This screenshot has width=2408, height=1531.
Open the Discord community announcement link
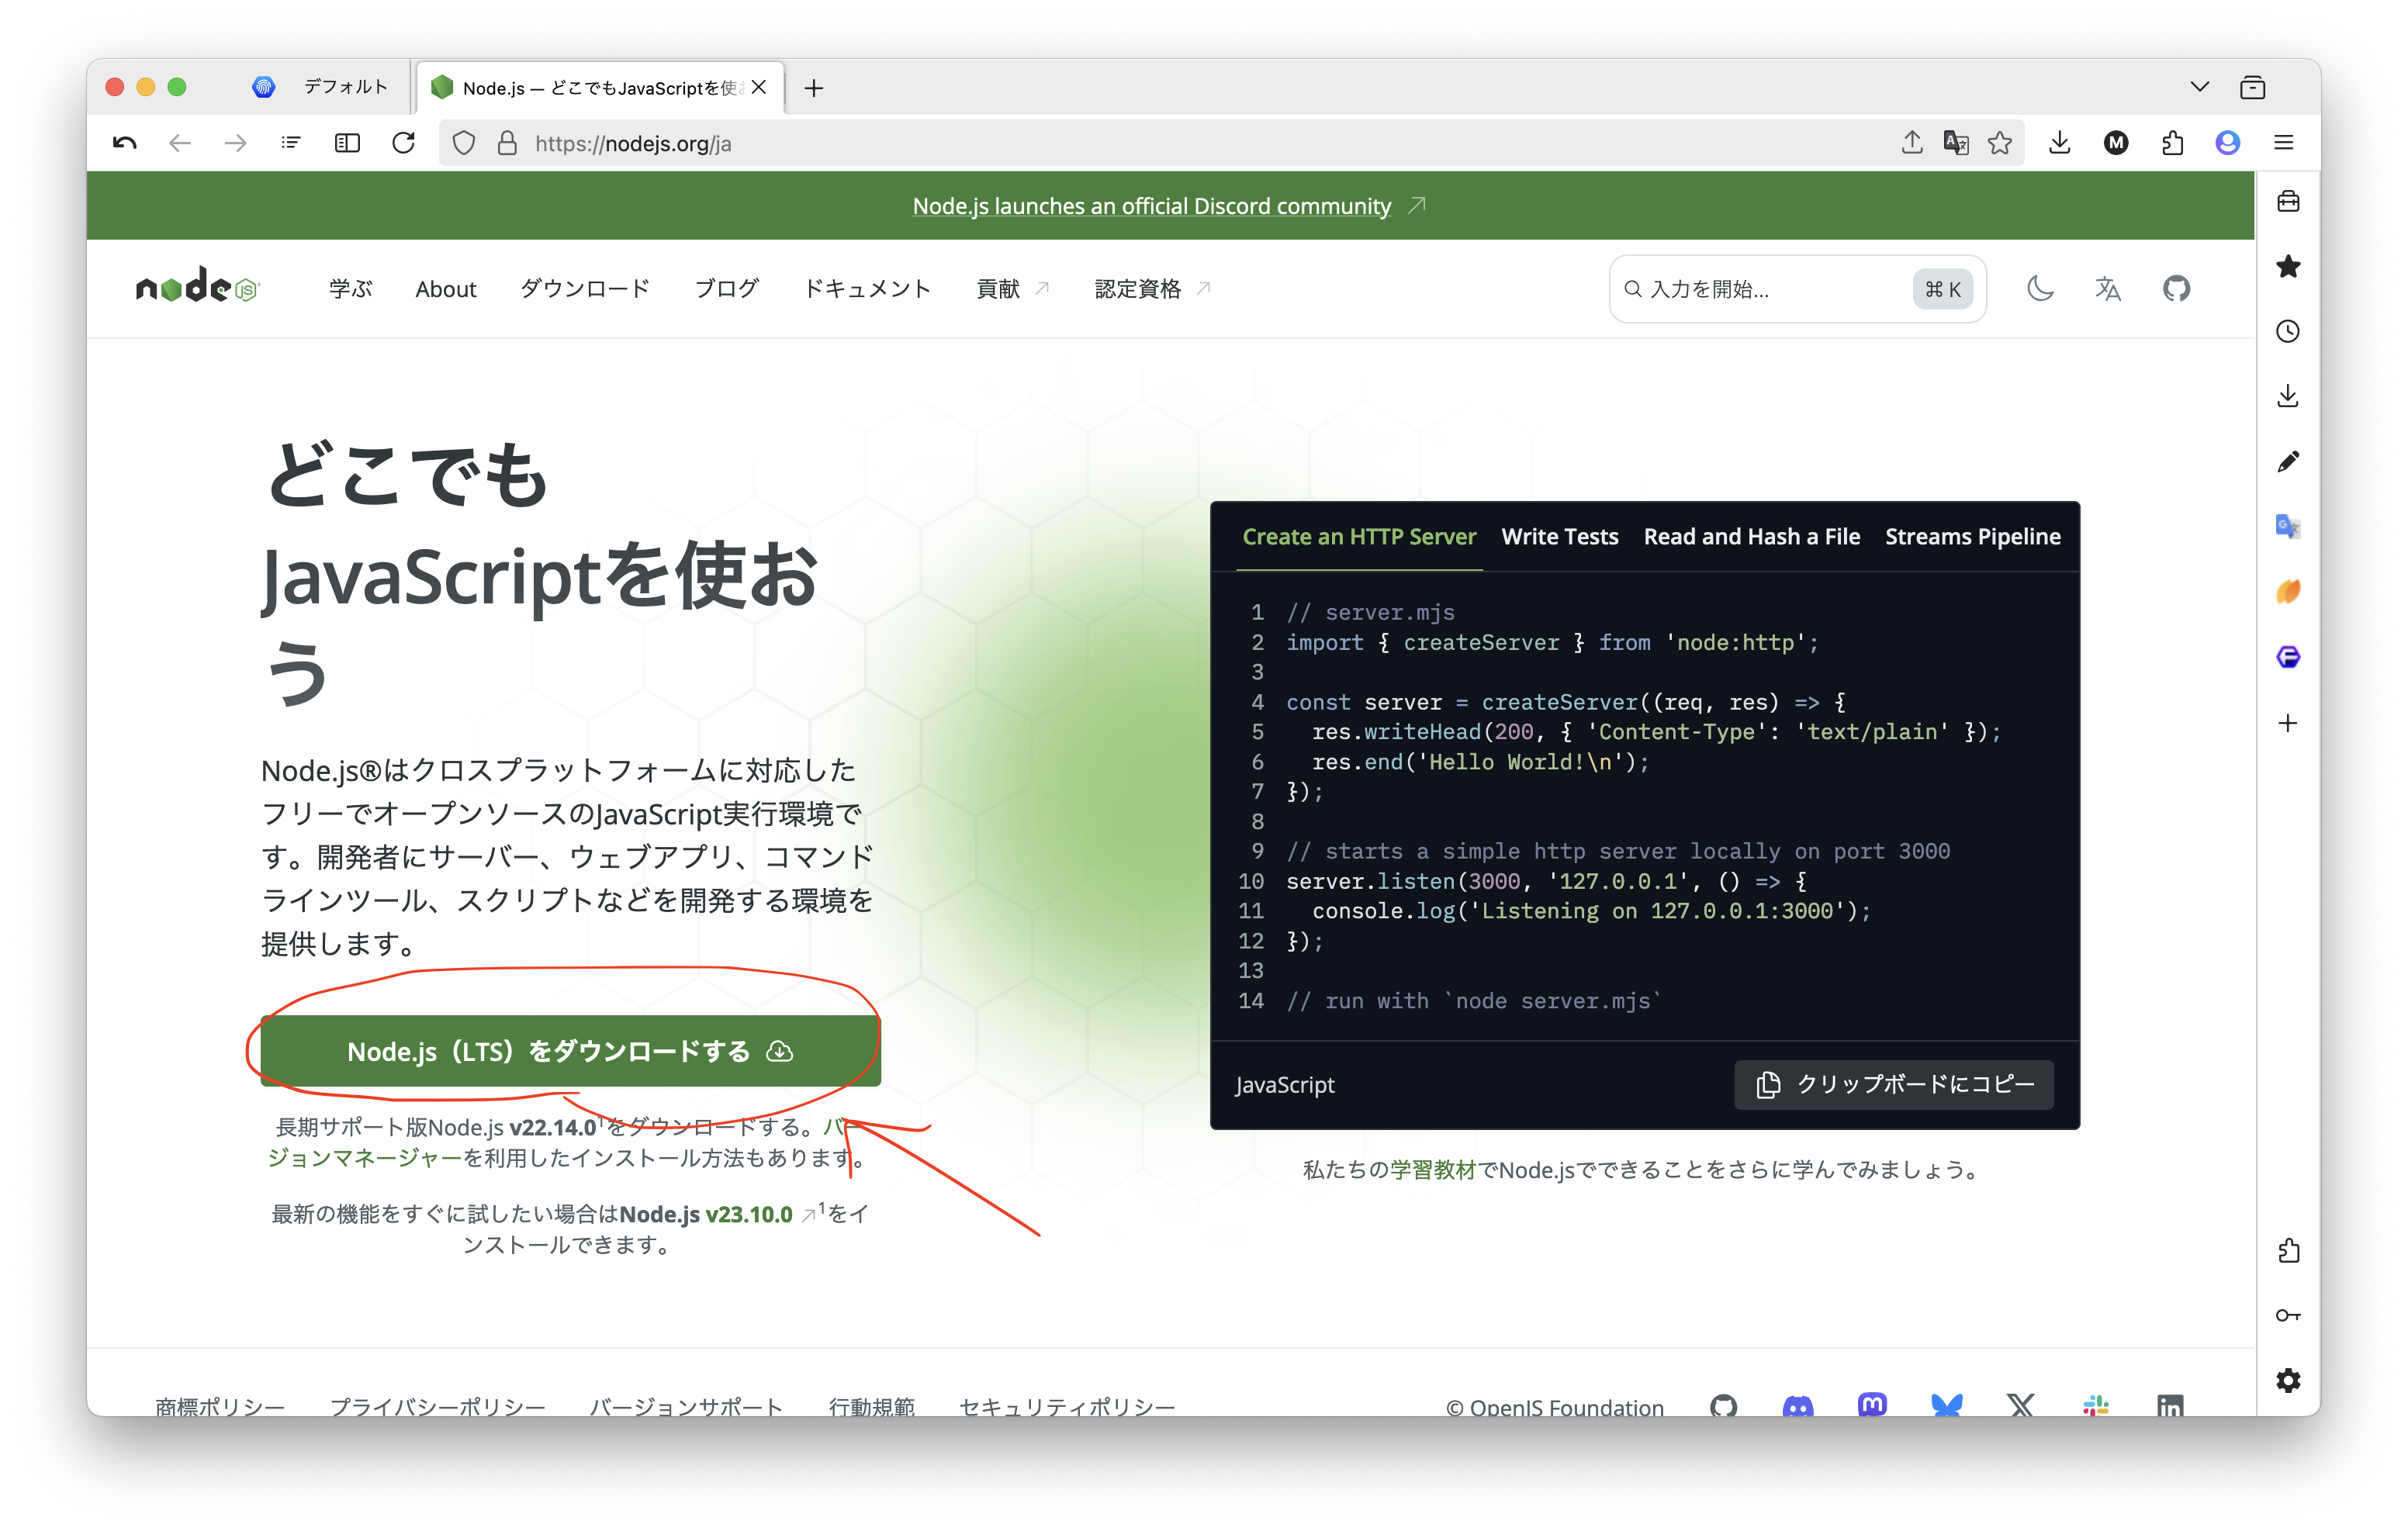pos(1151,206)
